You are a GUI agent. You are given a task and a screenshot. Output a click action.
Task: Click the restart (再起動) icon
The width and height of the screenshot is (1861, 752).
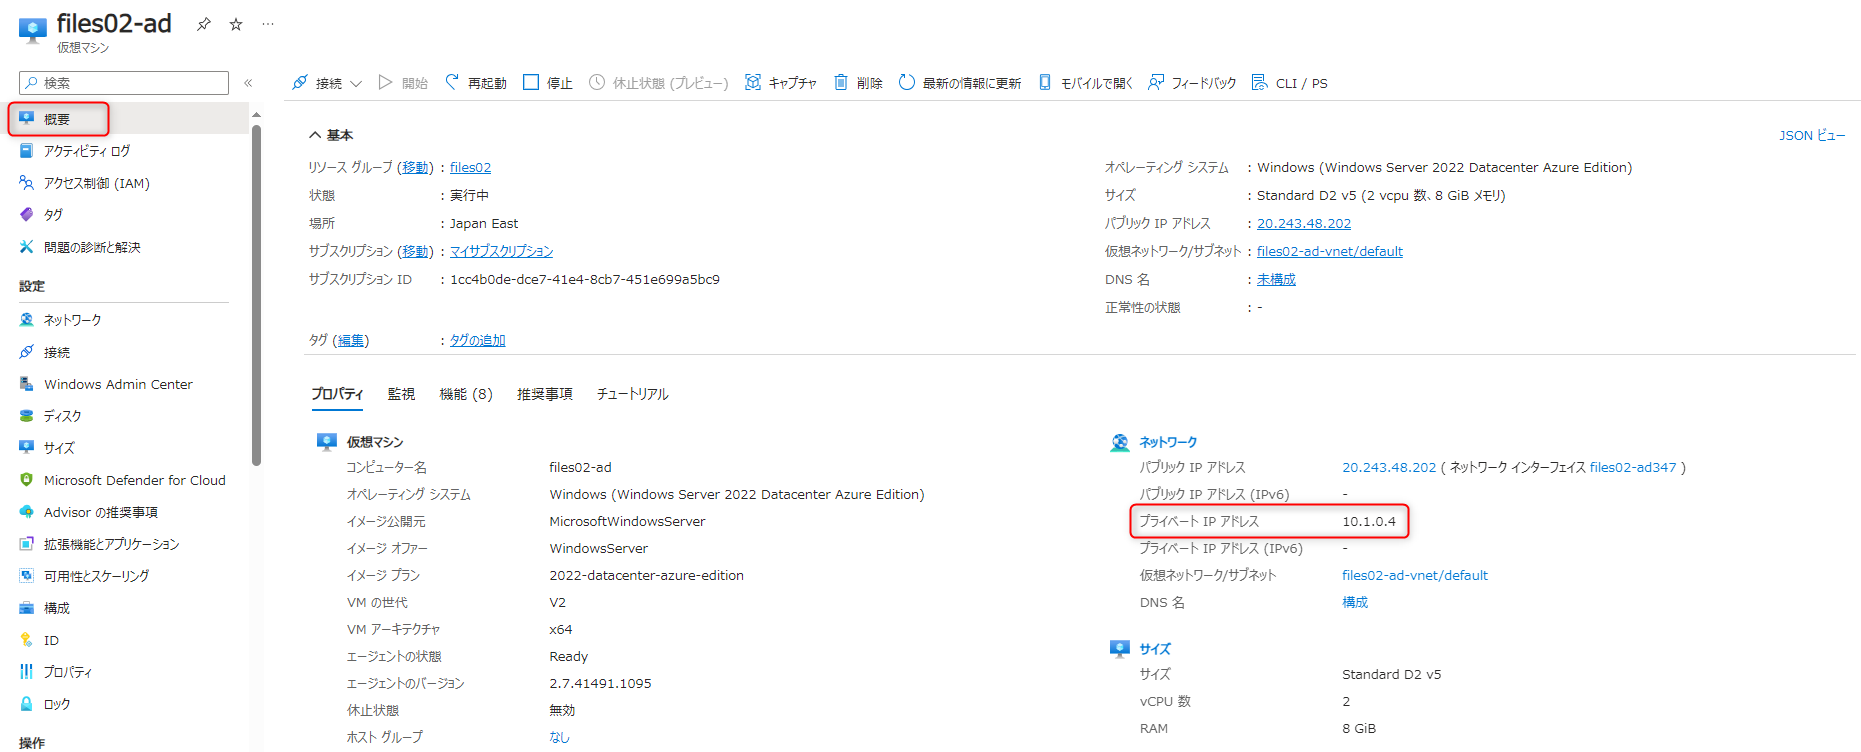point(452,82)
